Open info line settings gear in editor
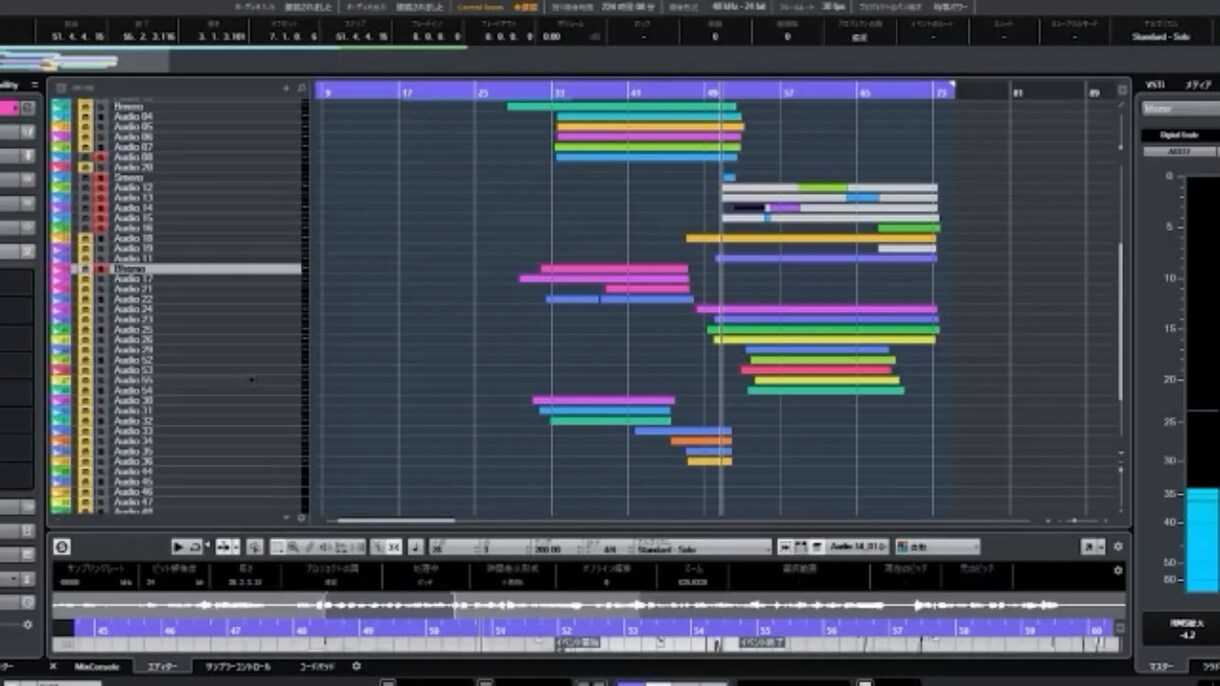Screen dimensions: 1220x686 [1118, 570]
